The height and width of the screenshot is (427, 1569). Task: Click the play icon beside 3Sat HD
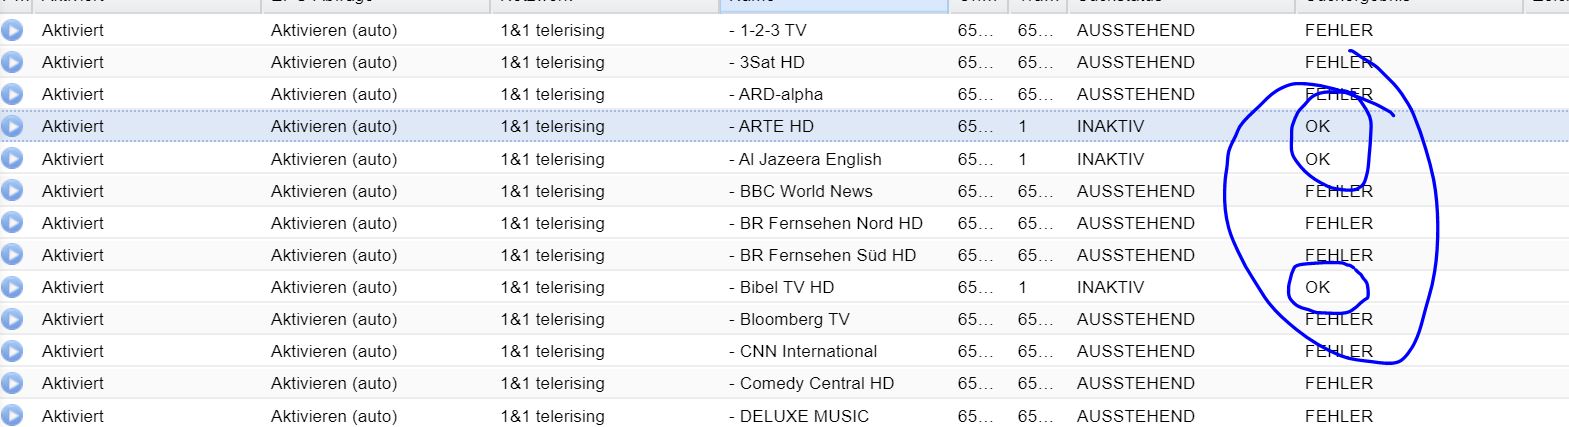coord(12,62)
